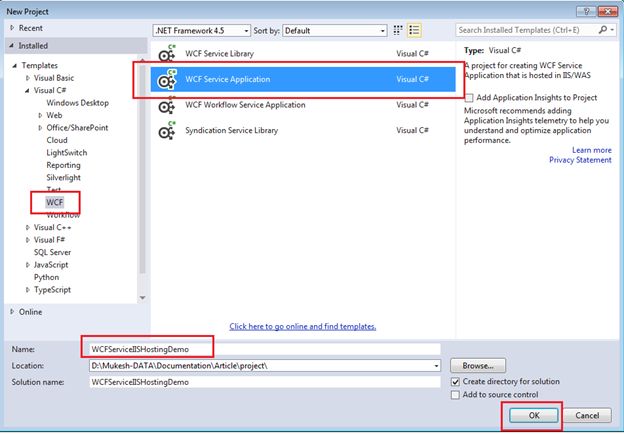Collapse the Installed section
Image resolution: width=624 pixels, height=434 pixels.
pos(12,46)
